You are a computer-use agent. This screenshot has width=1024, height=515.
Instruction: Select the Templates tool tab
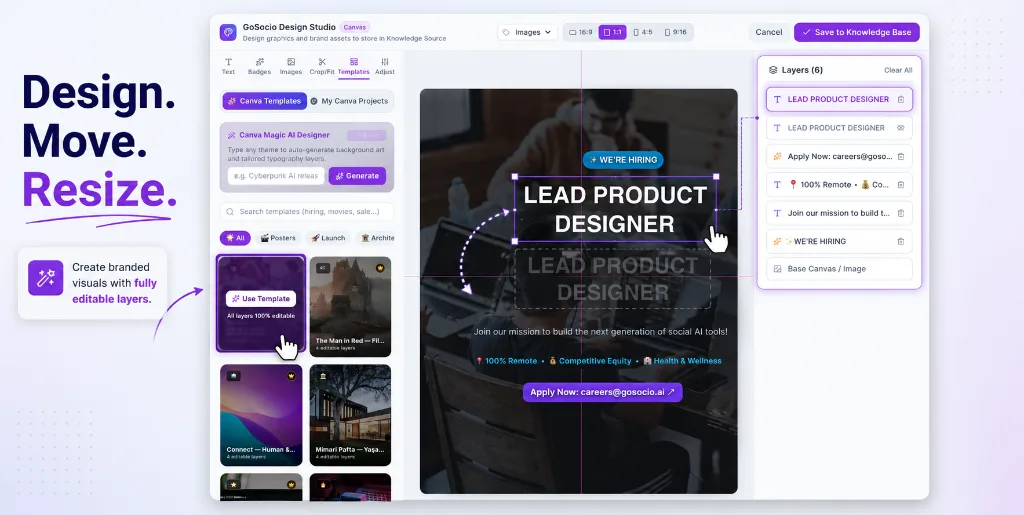pos(353,67)
